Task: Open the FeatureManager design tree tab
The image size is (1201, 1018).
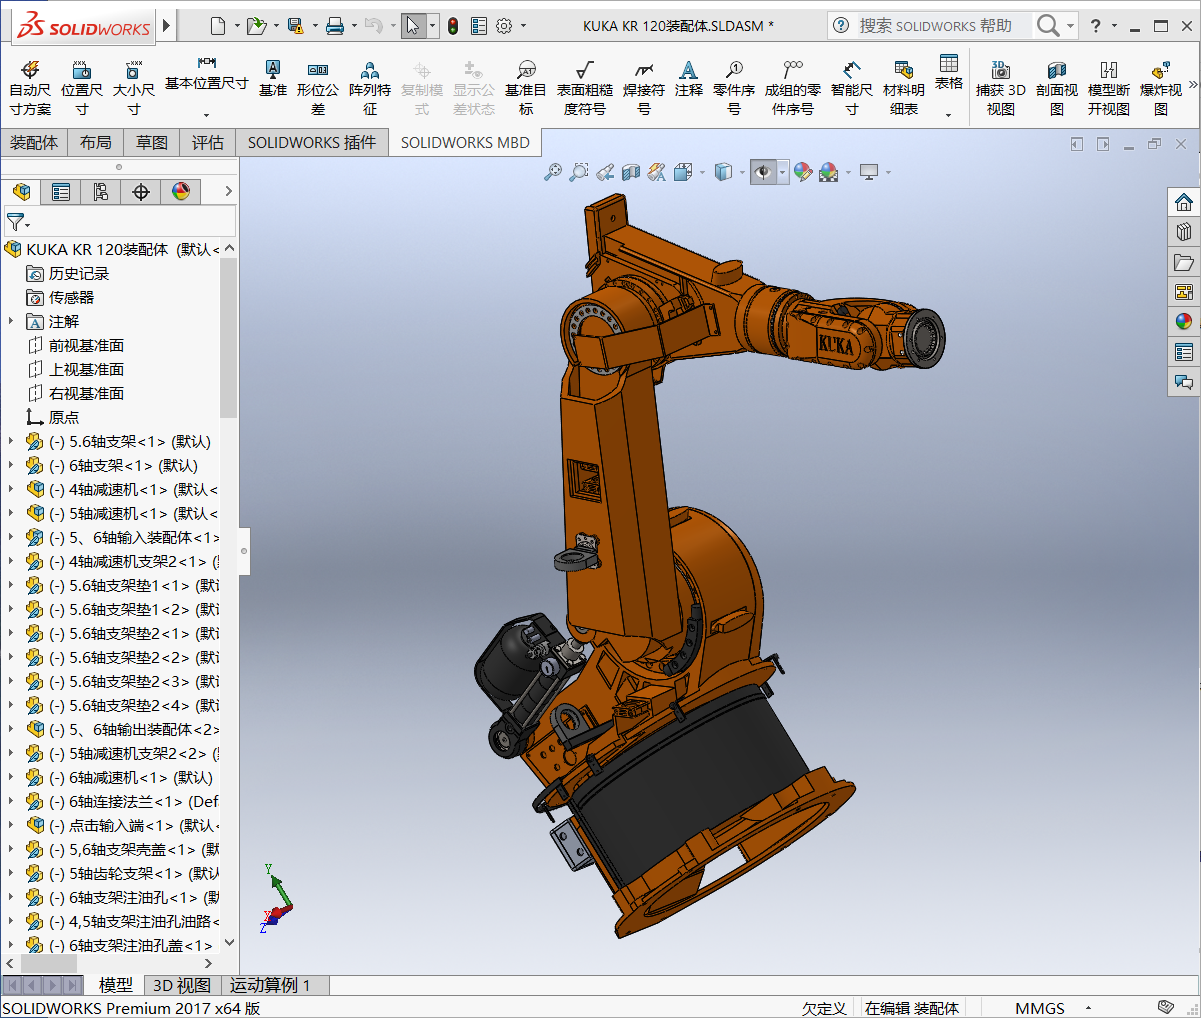Action: [22, 191]
